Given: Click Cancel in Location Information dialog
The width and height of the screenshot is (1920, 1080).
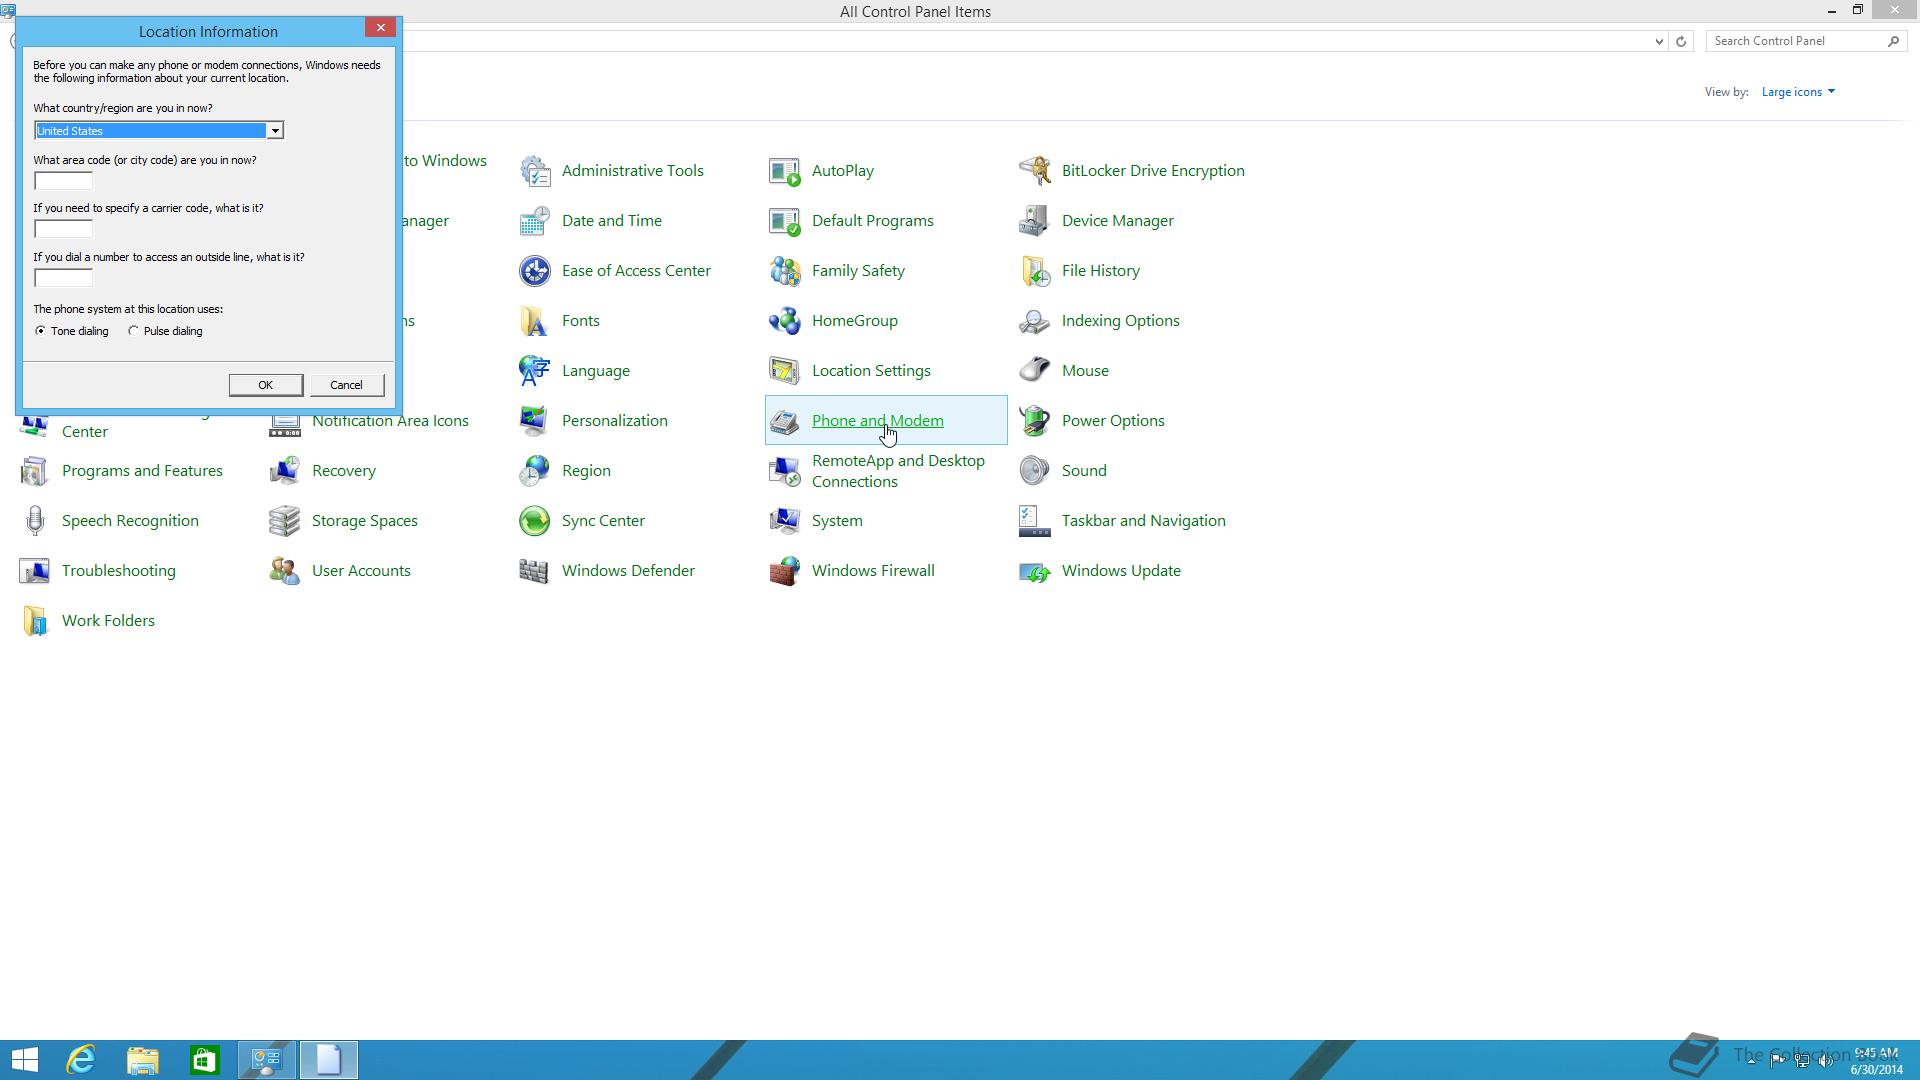Looking at the screenshot, I should 347,385.
